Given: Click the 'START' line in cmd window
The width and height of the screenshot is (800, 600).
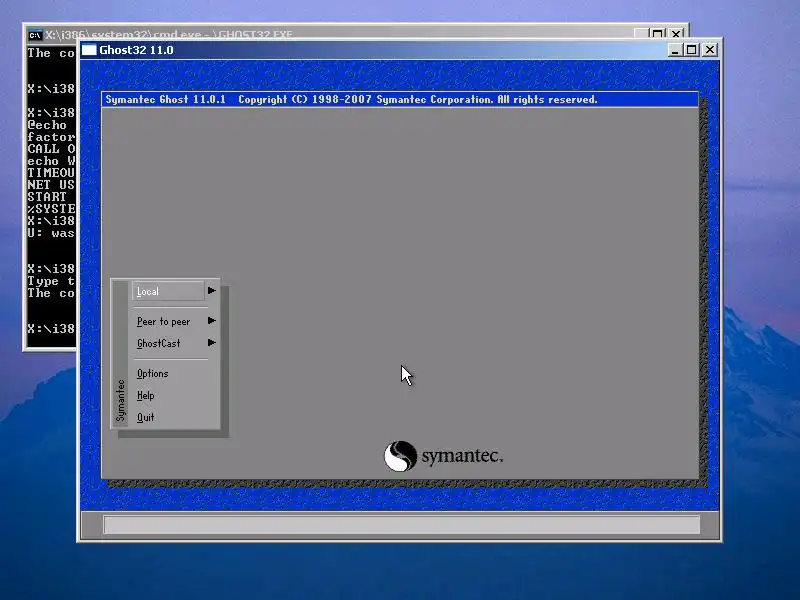Looking at the screenshot, I should 47,197.
